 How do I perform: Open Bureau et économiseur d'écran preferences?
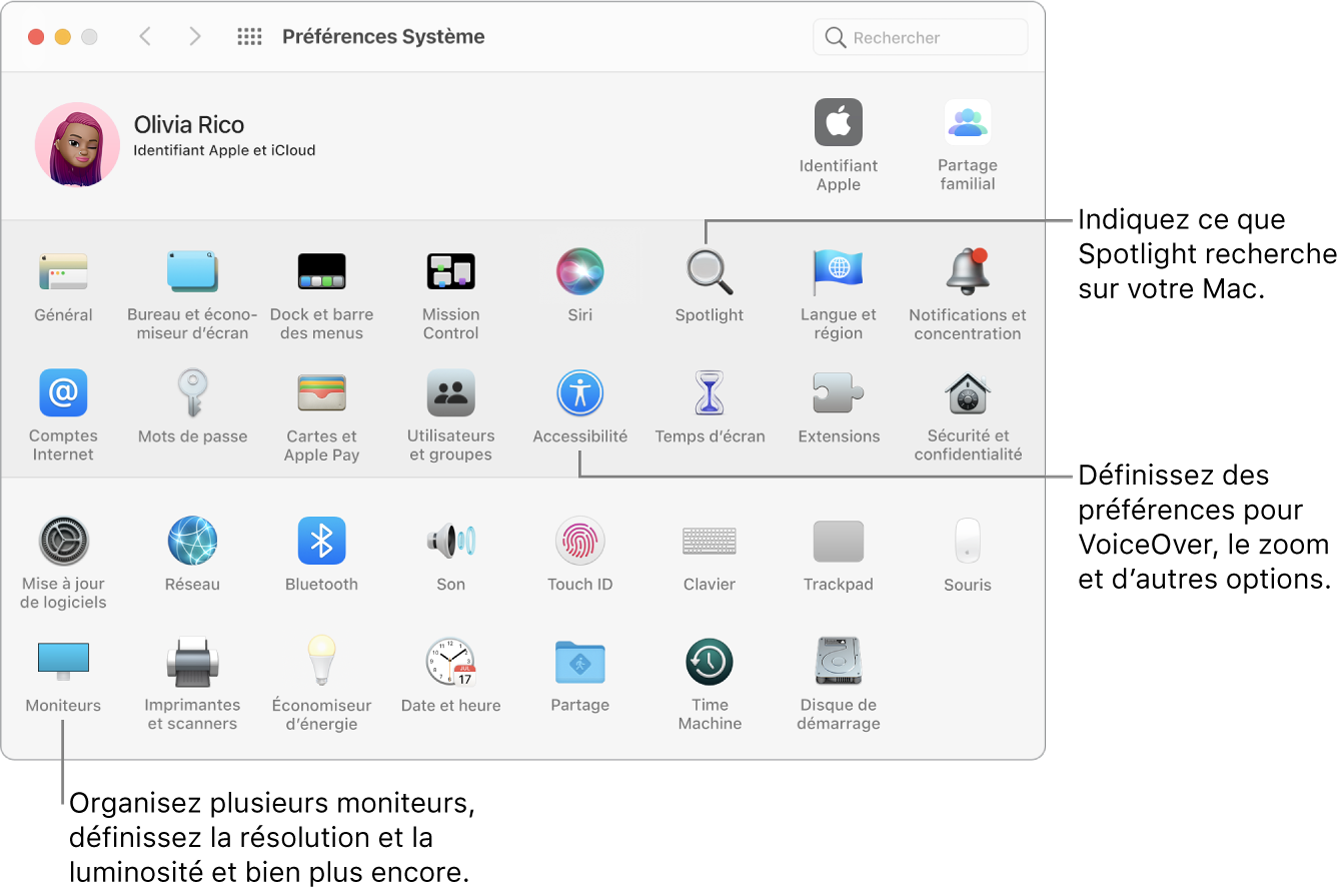pos(192,271)
